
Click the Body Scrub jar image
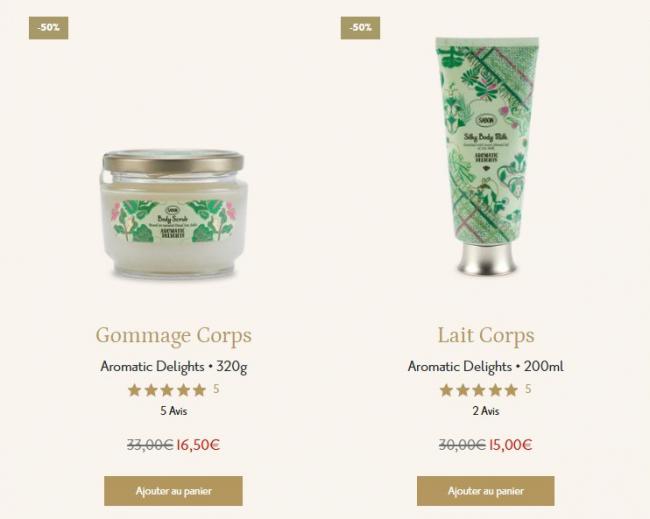coord(173,214)
